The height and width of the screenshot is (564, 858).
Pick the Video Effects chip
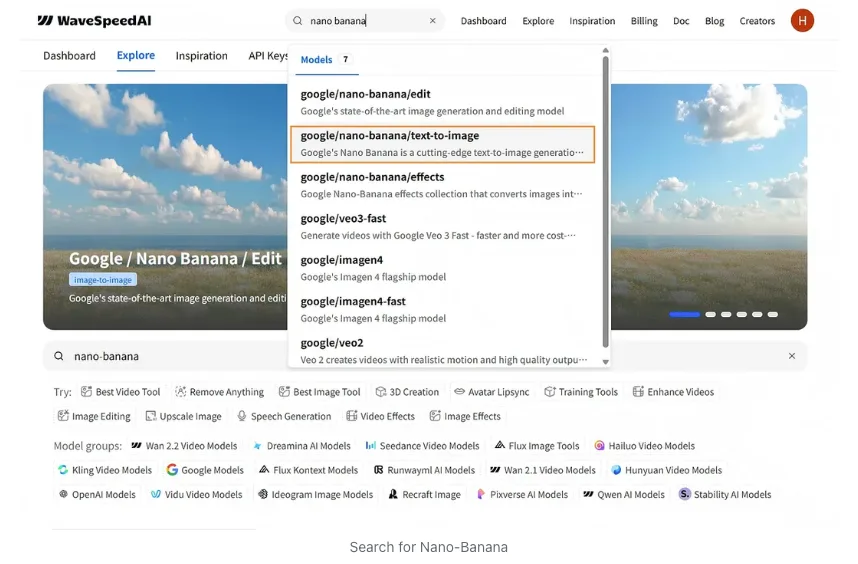380,416
